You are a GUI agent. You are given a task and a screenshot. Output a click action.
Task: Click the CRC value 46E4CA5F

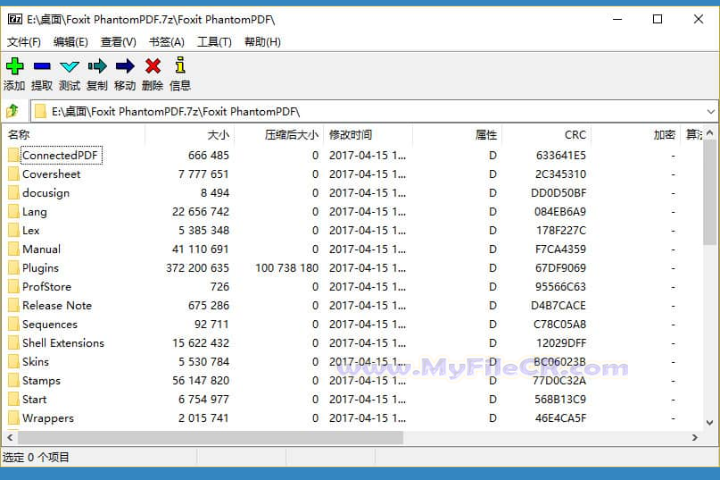(x=561, y=418)
